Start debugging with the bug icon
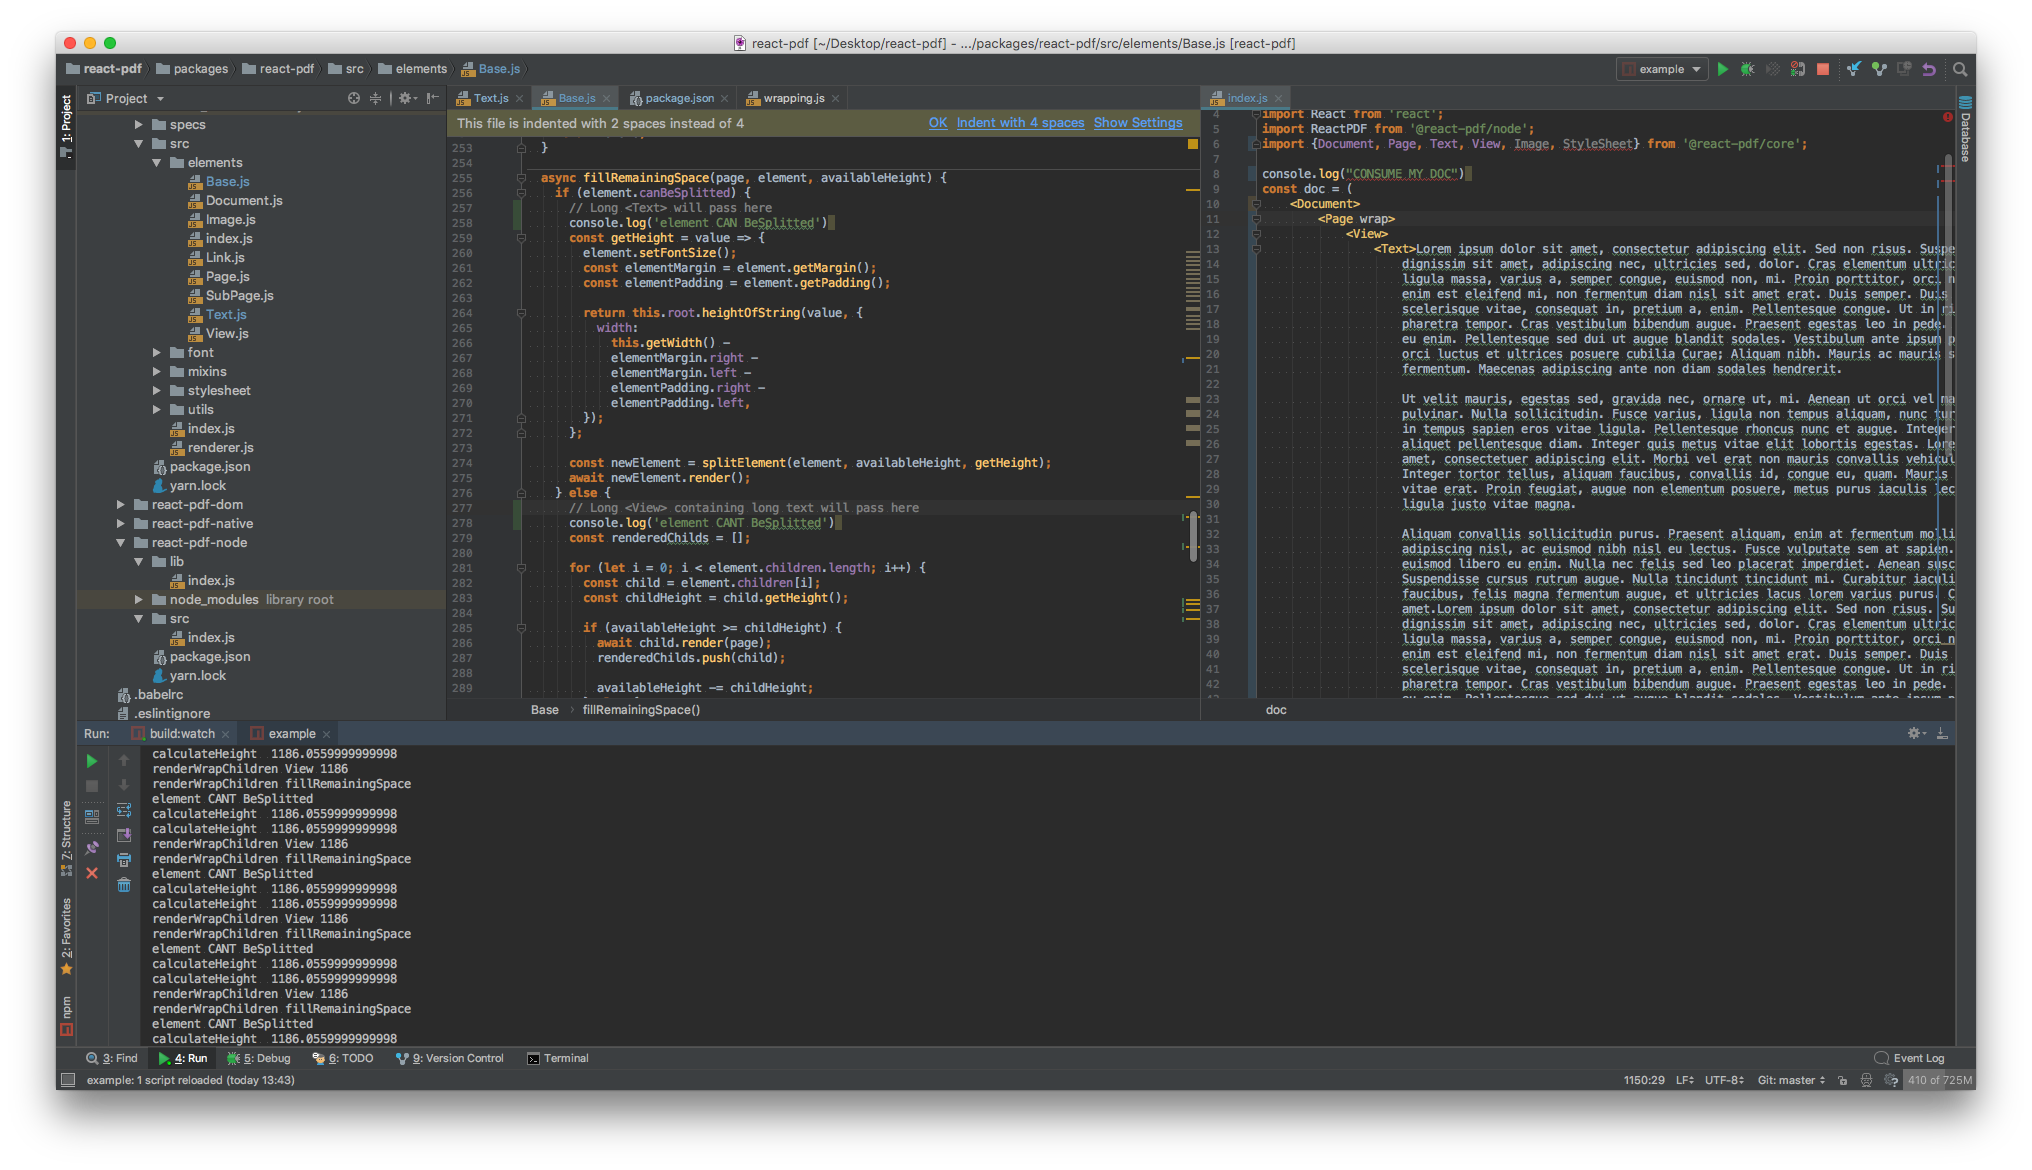Viewport: 2032px width, 1170px height. click(1748, 68)
